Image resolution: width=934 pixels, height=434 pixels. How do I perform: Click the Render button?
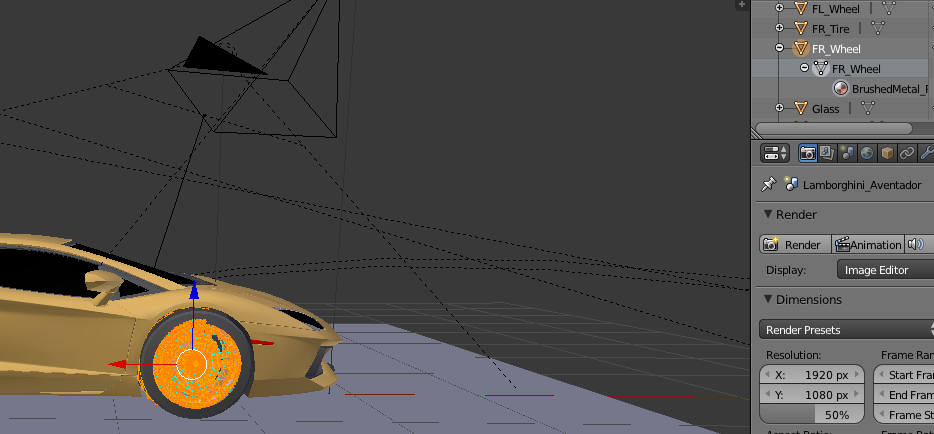pyautogui.click(x=795, y=244)
